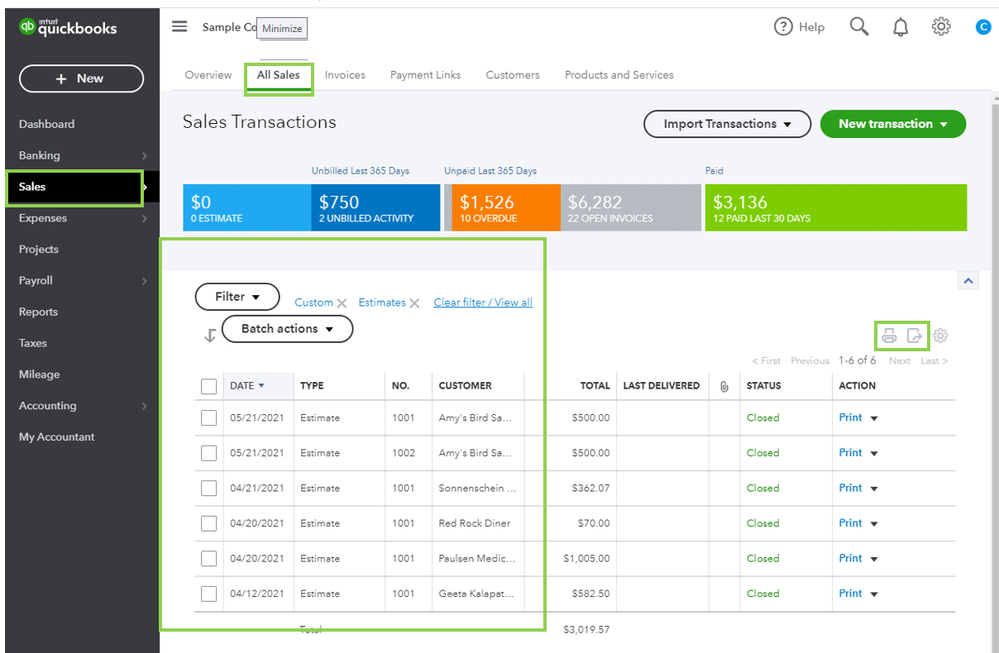Open Projects in the sidebar
Screen dimensions: 999x653
[38, 249]
